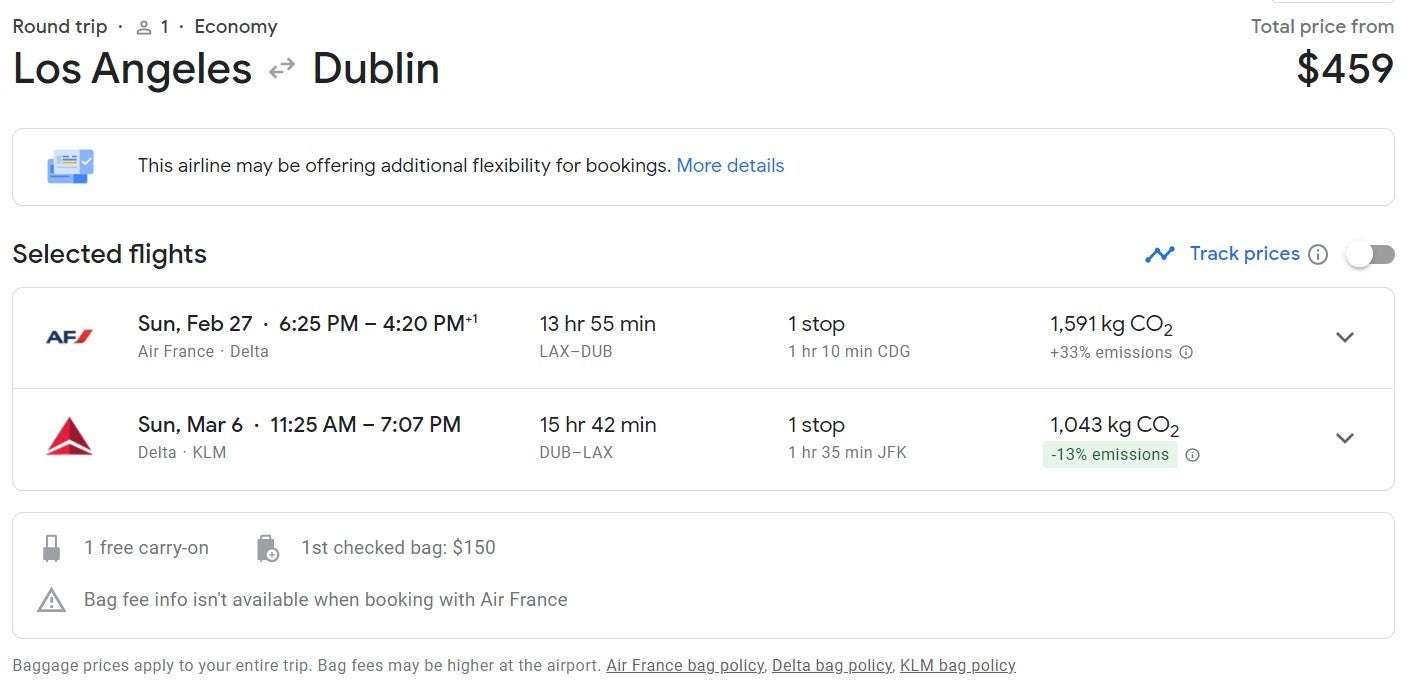The image size is (1411, 691).
Task: Open the Air France bag policy link
Action: (x=685, y=666)
